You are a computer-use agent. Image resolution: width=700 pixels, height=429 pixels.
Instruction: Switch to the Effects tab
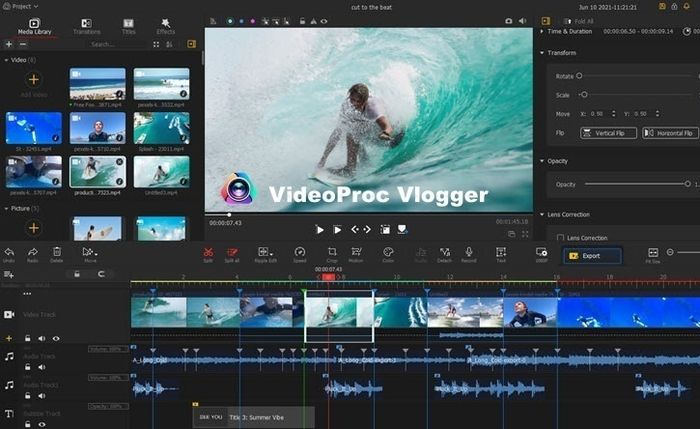point(166,26)
